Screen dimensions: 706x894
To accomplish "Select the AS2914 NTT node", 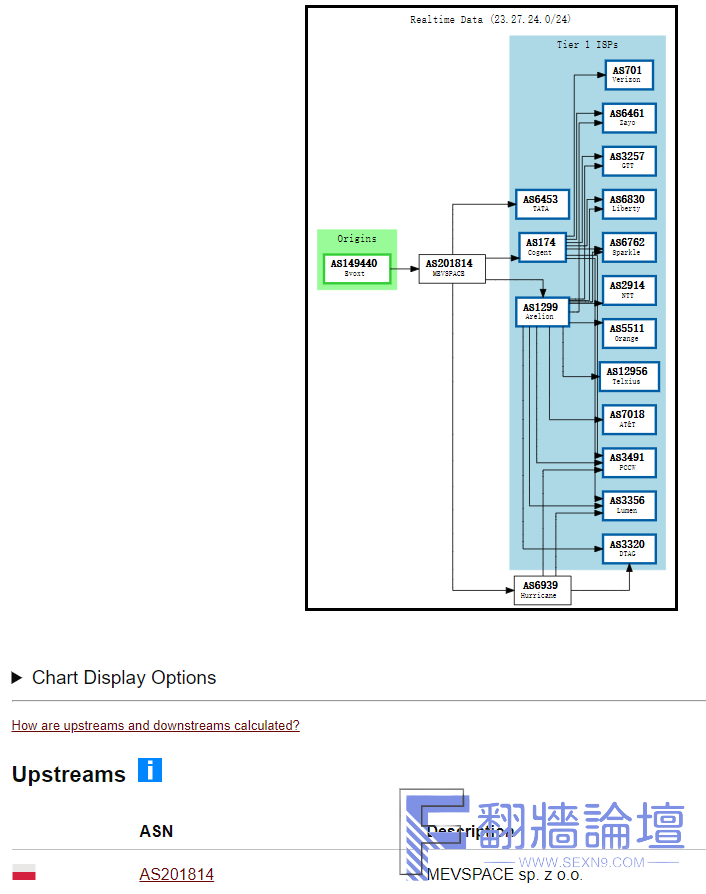I will coord(629,290).
